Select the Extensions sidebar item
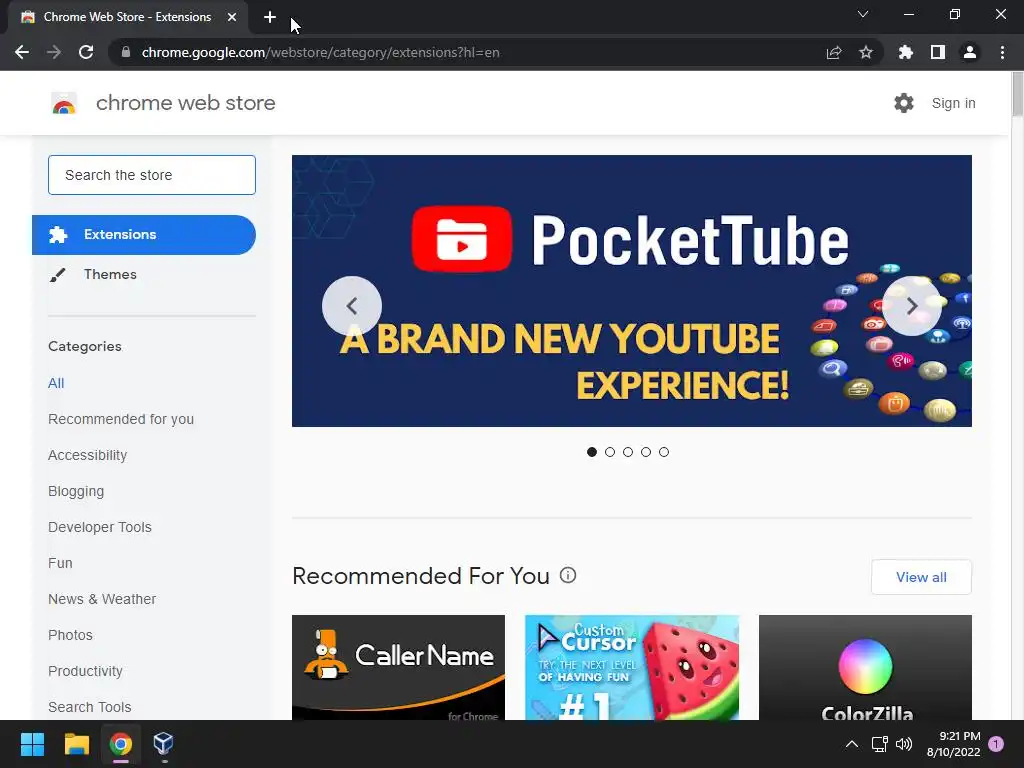The width and height of the screenshot is (1024, 768). point(144,234)
